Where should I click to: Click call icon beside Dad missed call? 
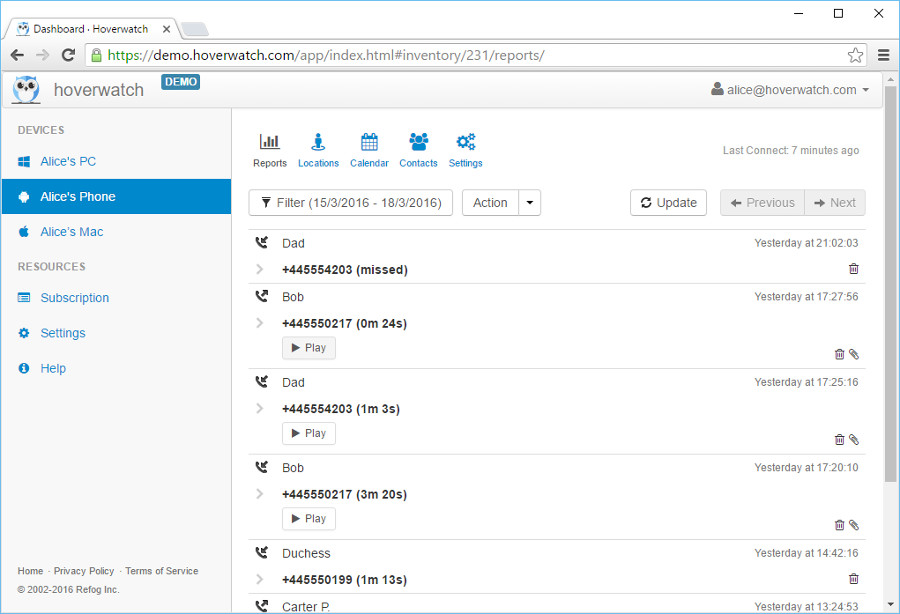coord(262,243)
